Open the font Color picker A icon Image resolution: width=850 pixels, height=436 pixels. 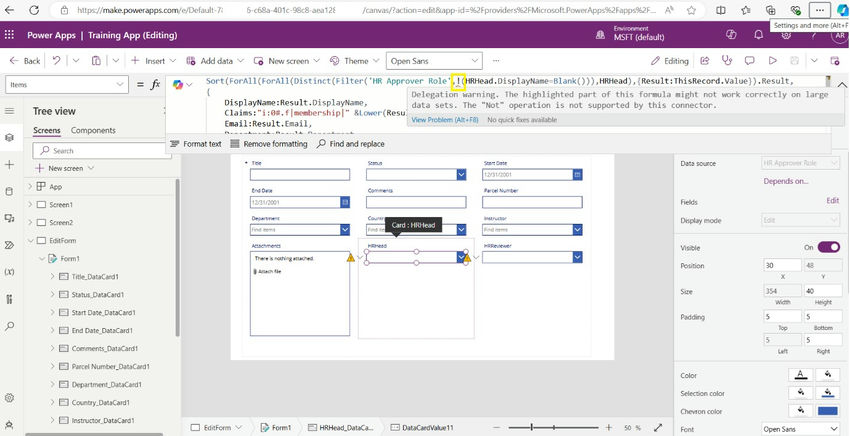800,375
